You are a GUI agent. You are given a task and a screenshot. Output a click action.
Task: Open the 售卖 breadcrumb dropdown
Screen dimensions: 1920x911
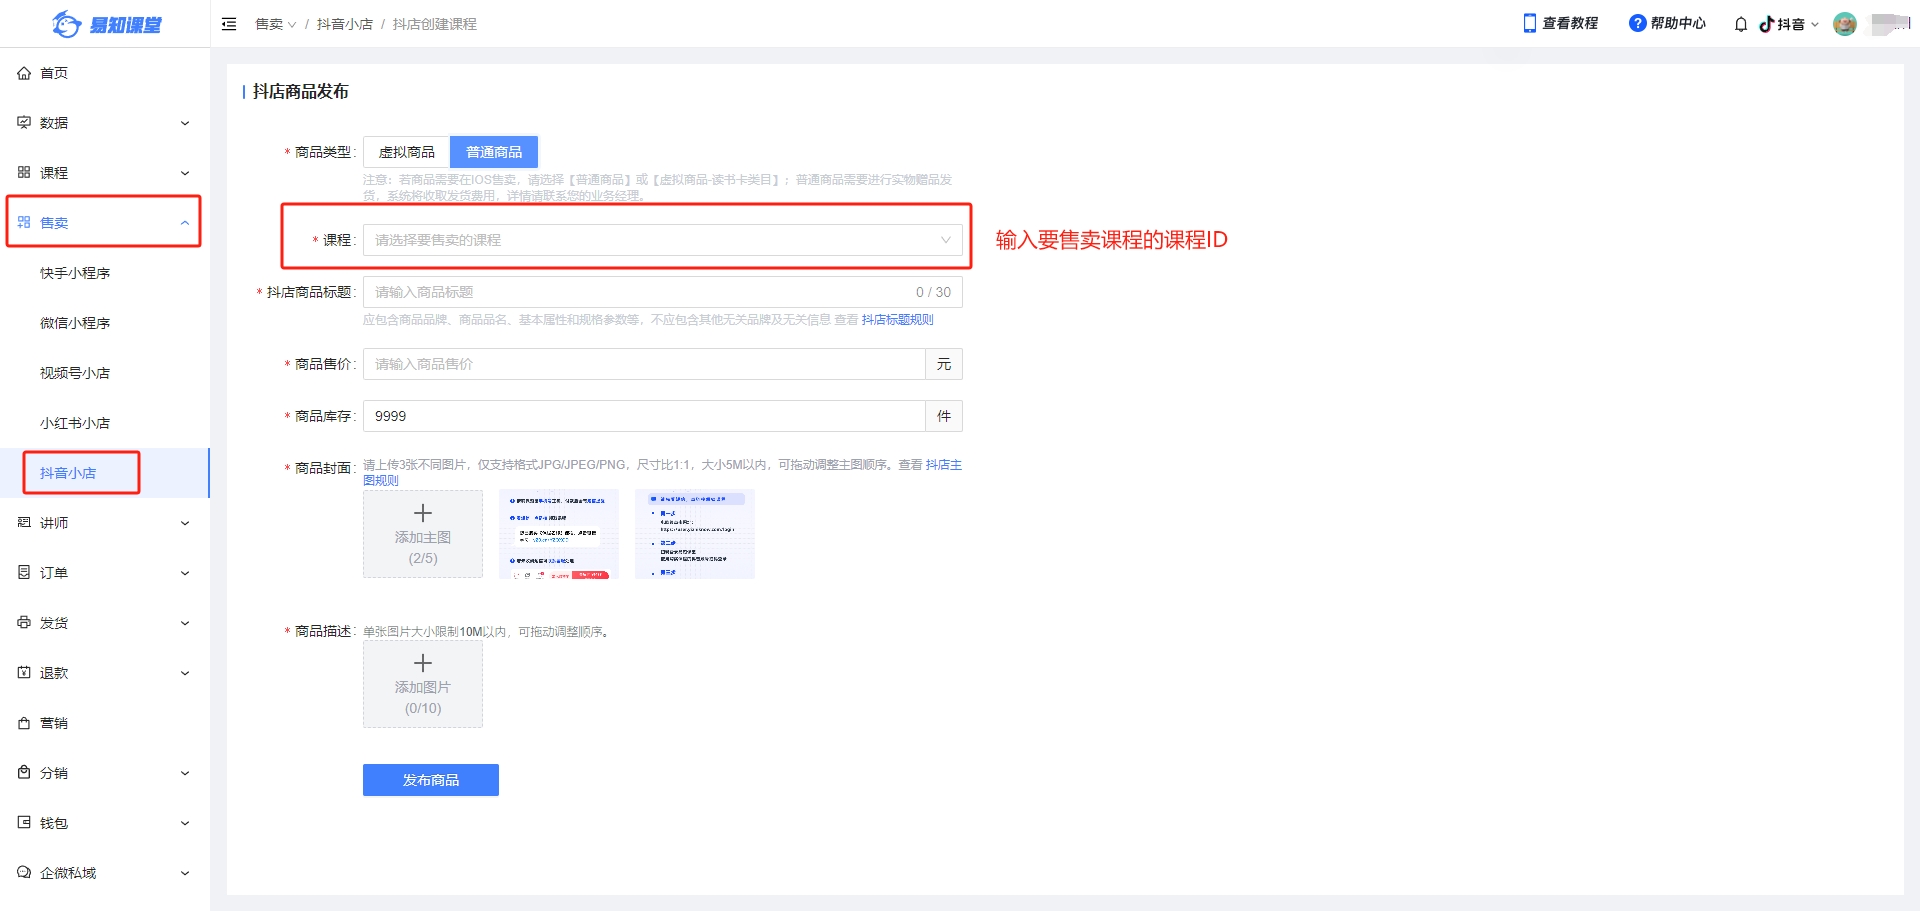point(276,24)
